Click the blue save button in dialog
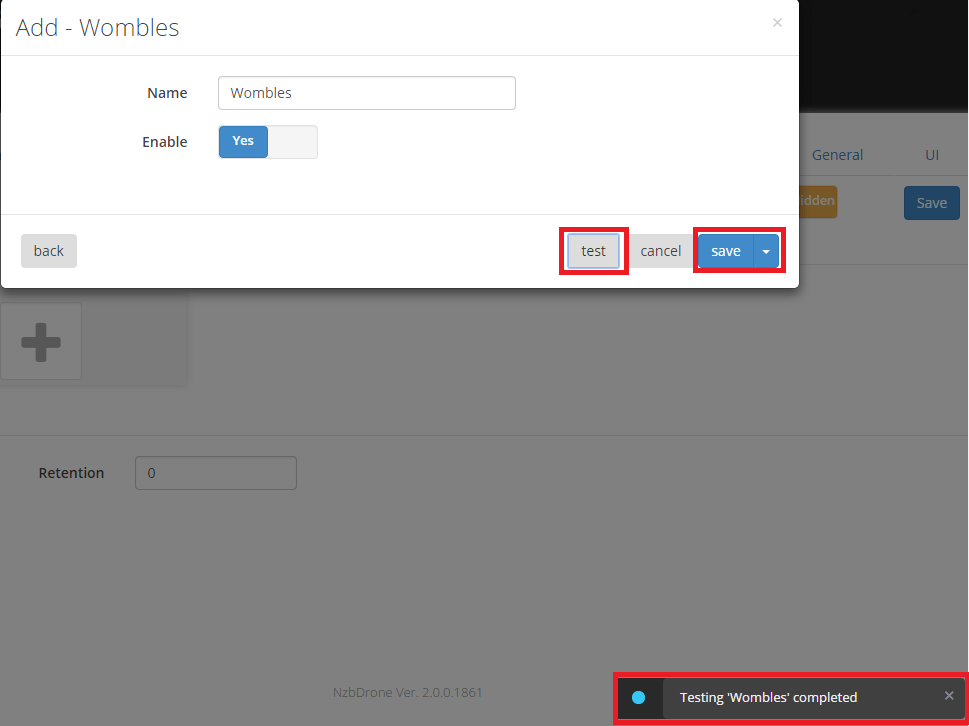The width and height of the screenshot is (969, 726). [725, 251]
